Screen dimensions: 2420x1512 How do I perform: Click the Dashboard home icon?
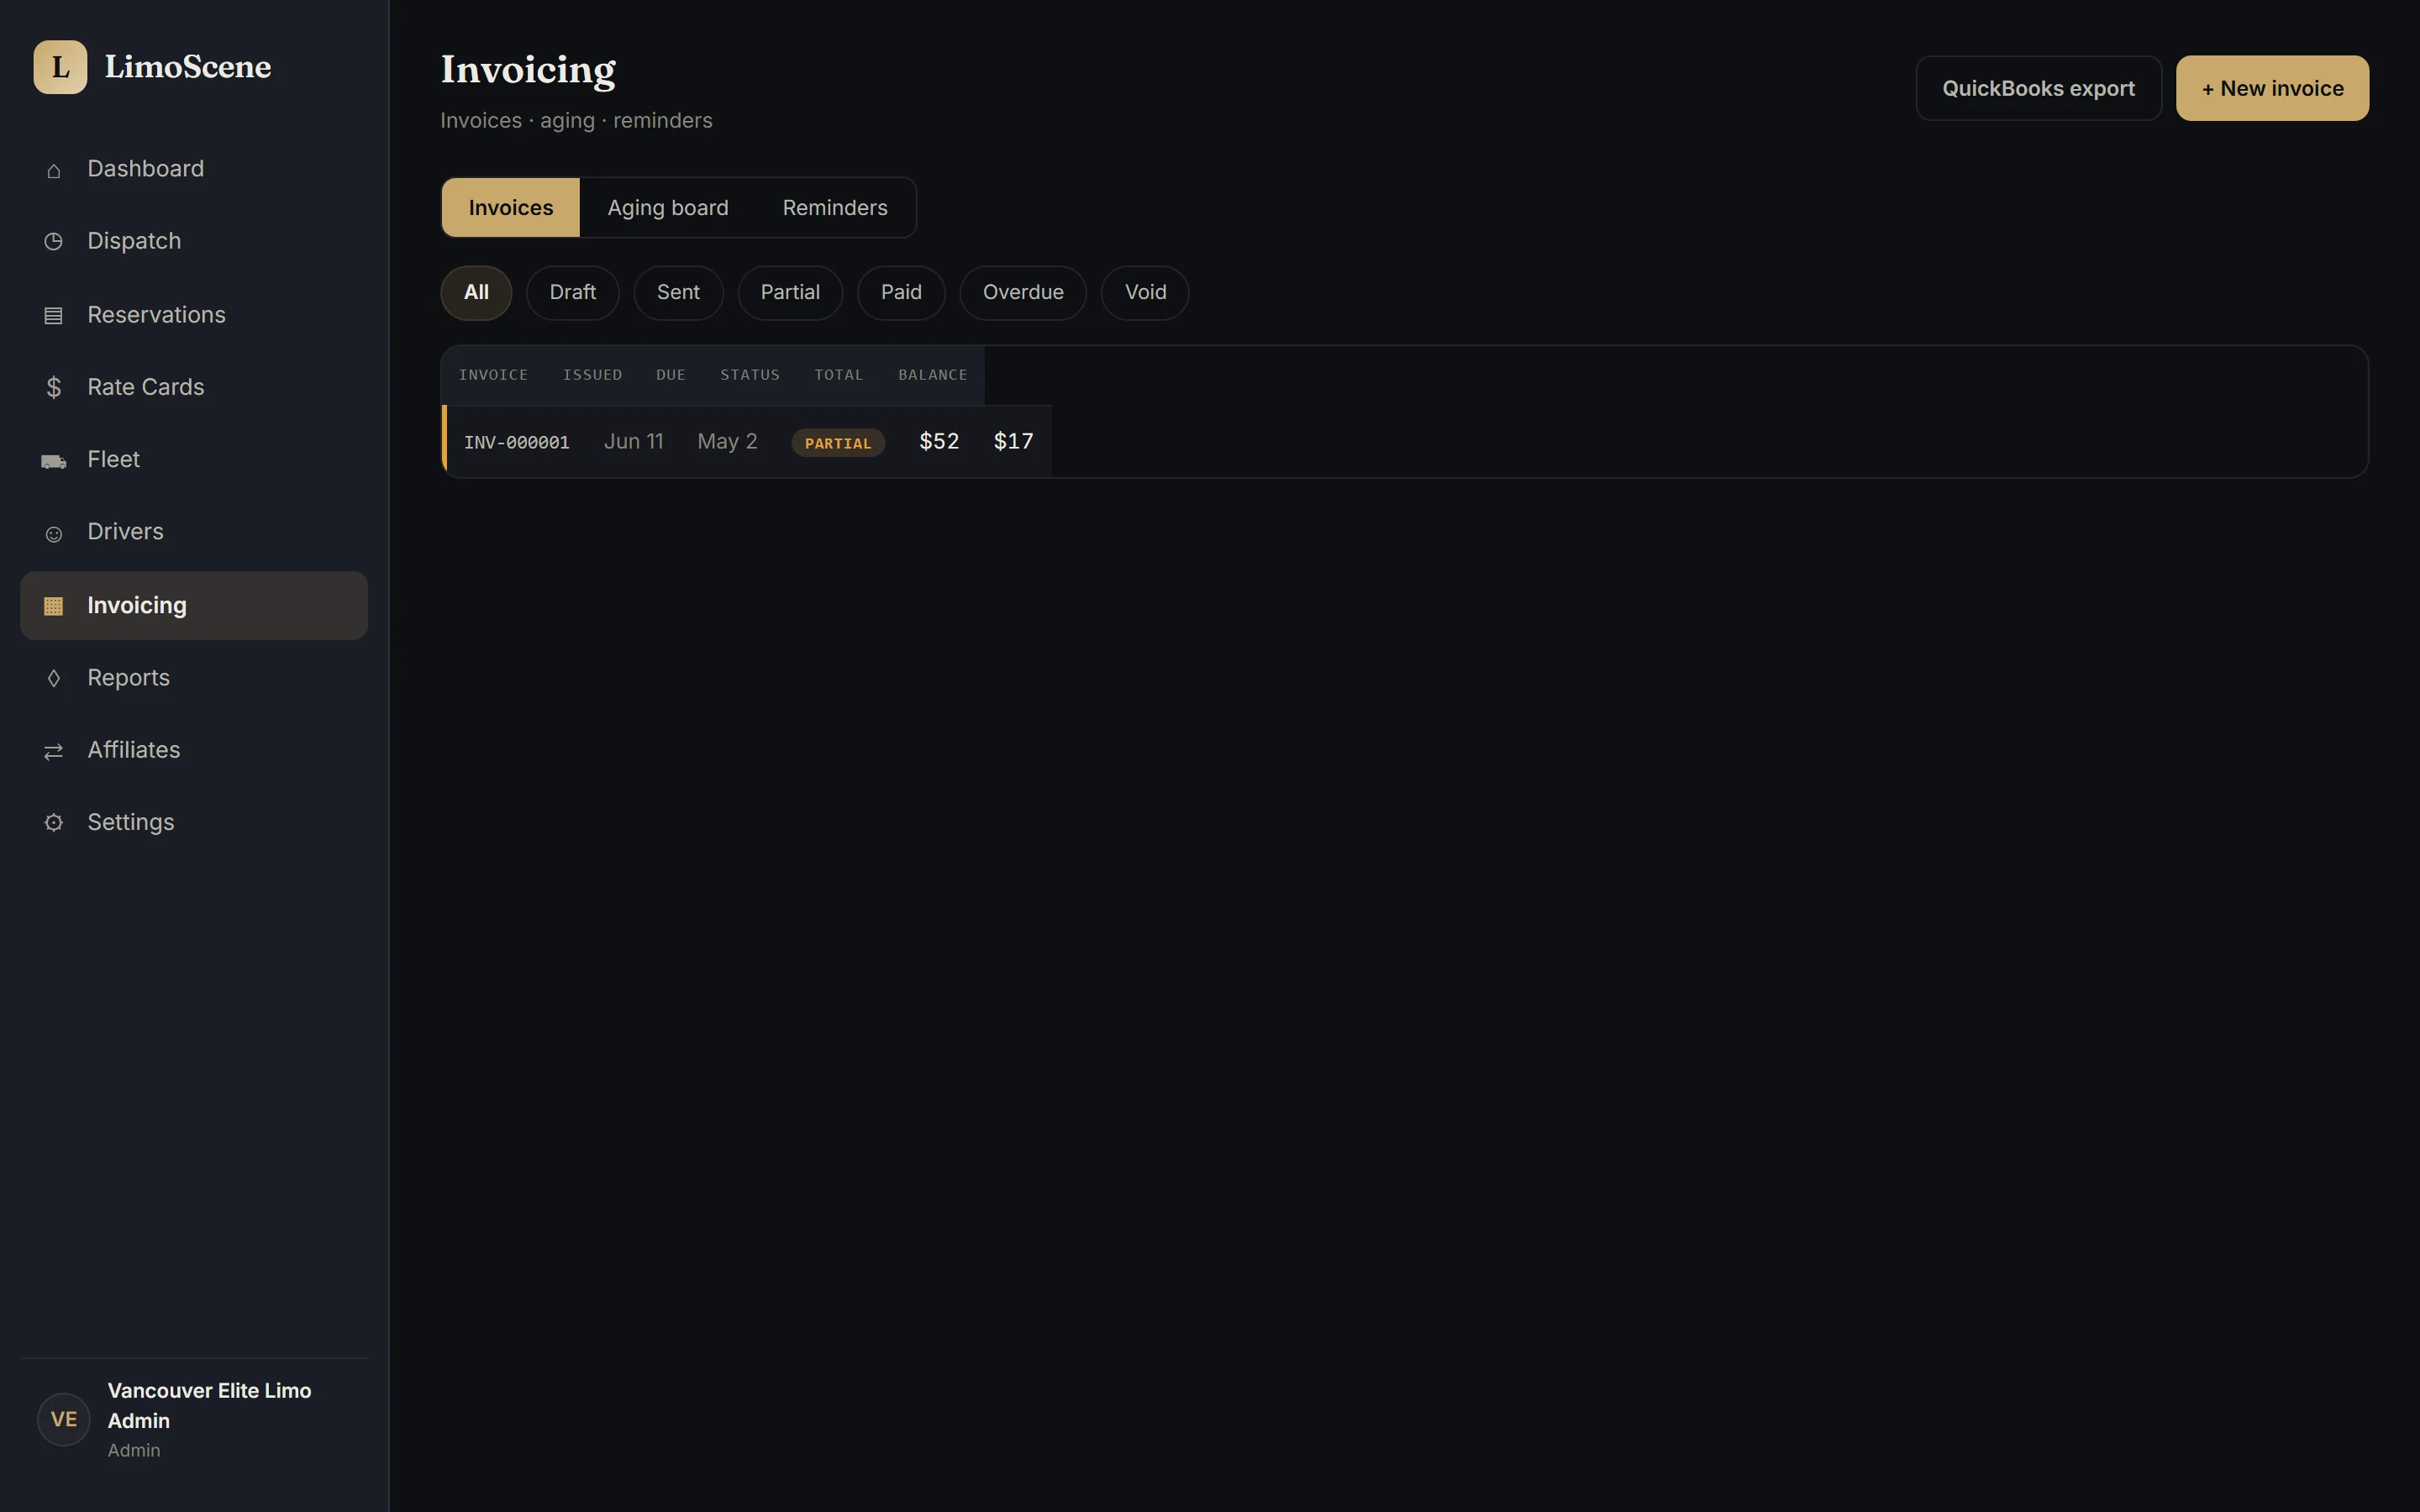click(54, 170)
